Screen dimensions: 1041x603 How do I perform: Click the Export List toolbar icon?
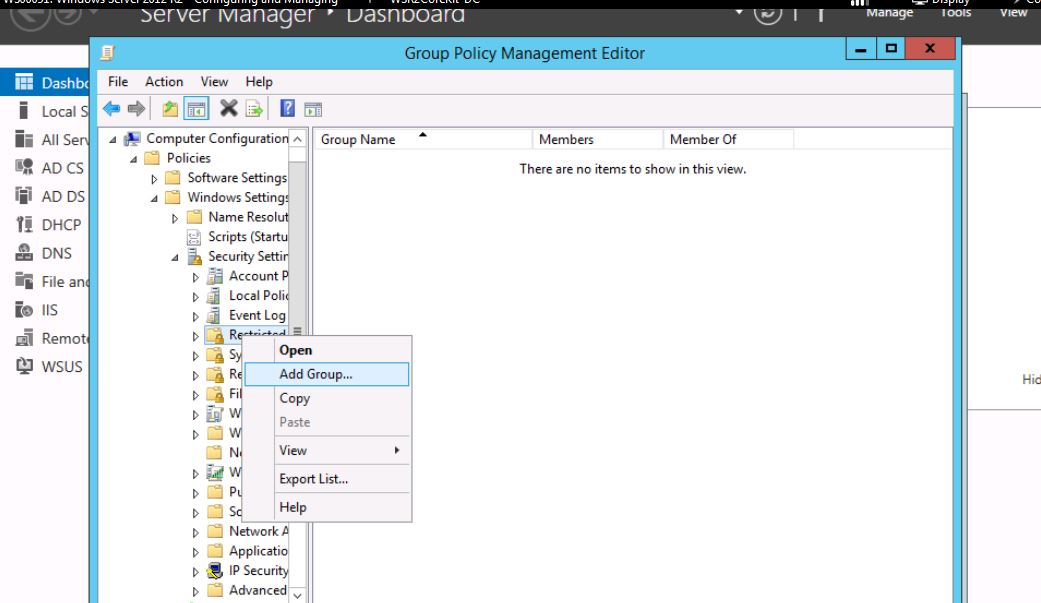click(x=254, y=109)
